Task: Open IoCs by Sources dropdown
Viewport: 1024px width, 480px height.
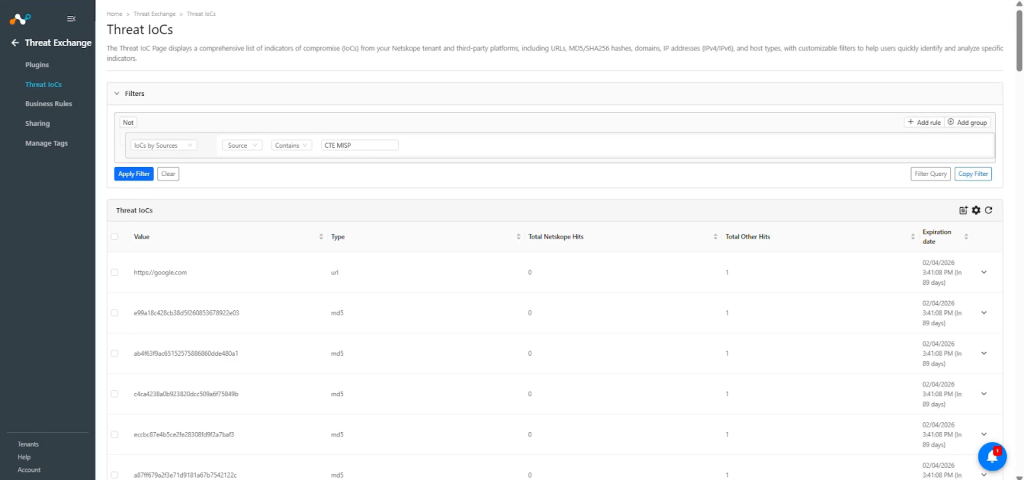Action: point(163,146)
